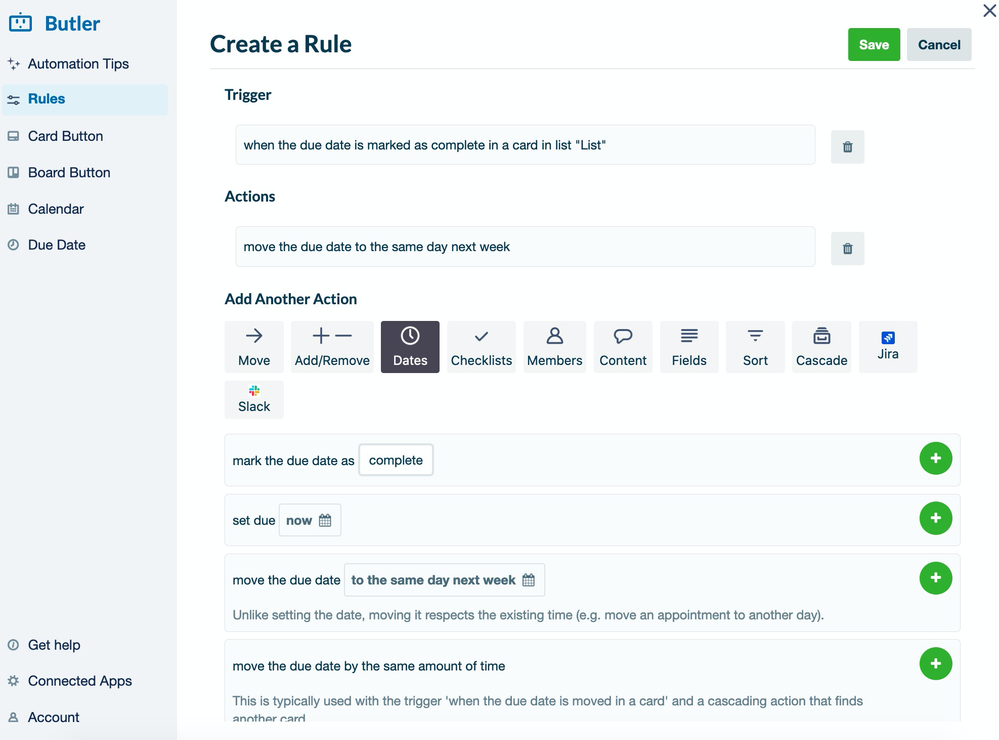Viewport: 999px width, 740px height.
Task: Click the Account person icon
Action: [13, 717]
